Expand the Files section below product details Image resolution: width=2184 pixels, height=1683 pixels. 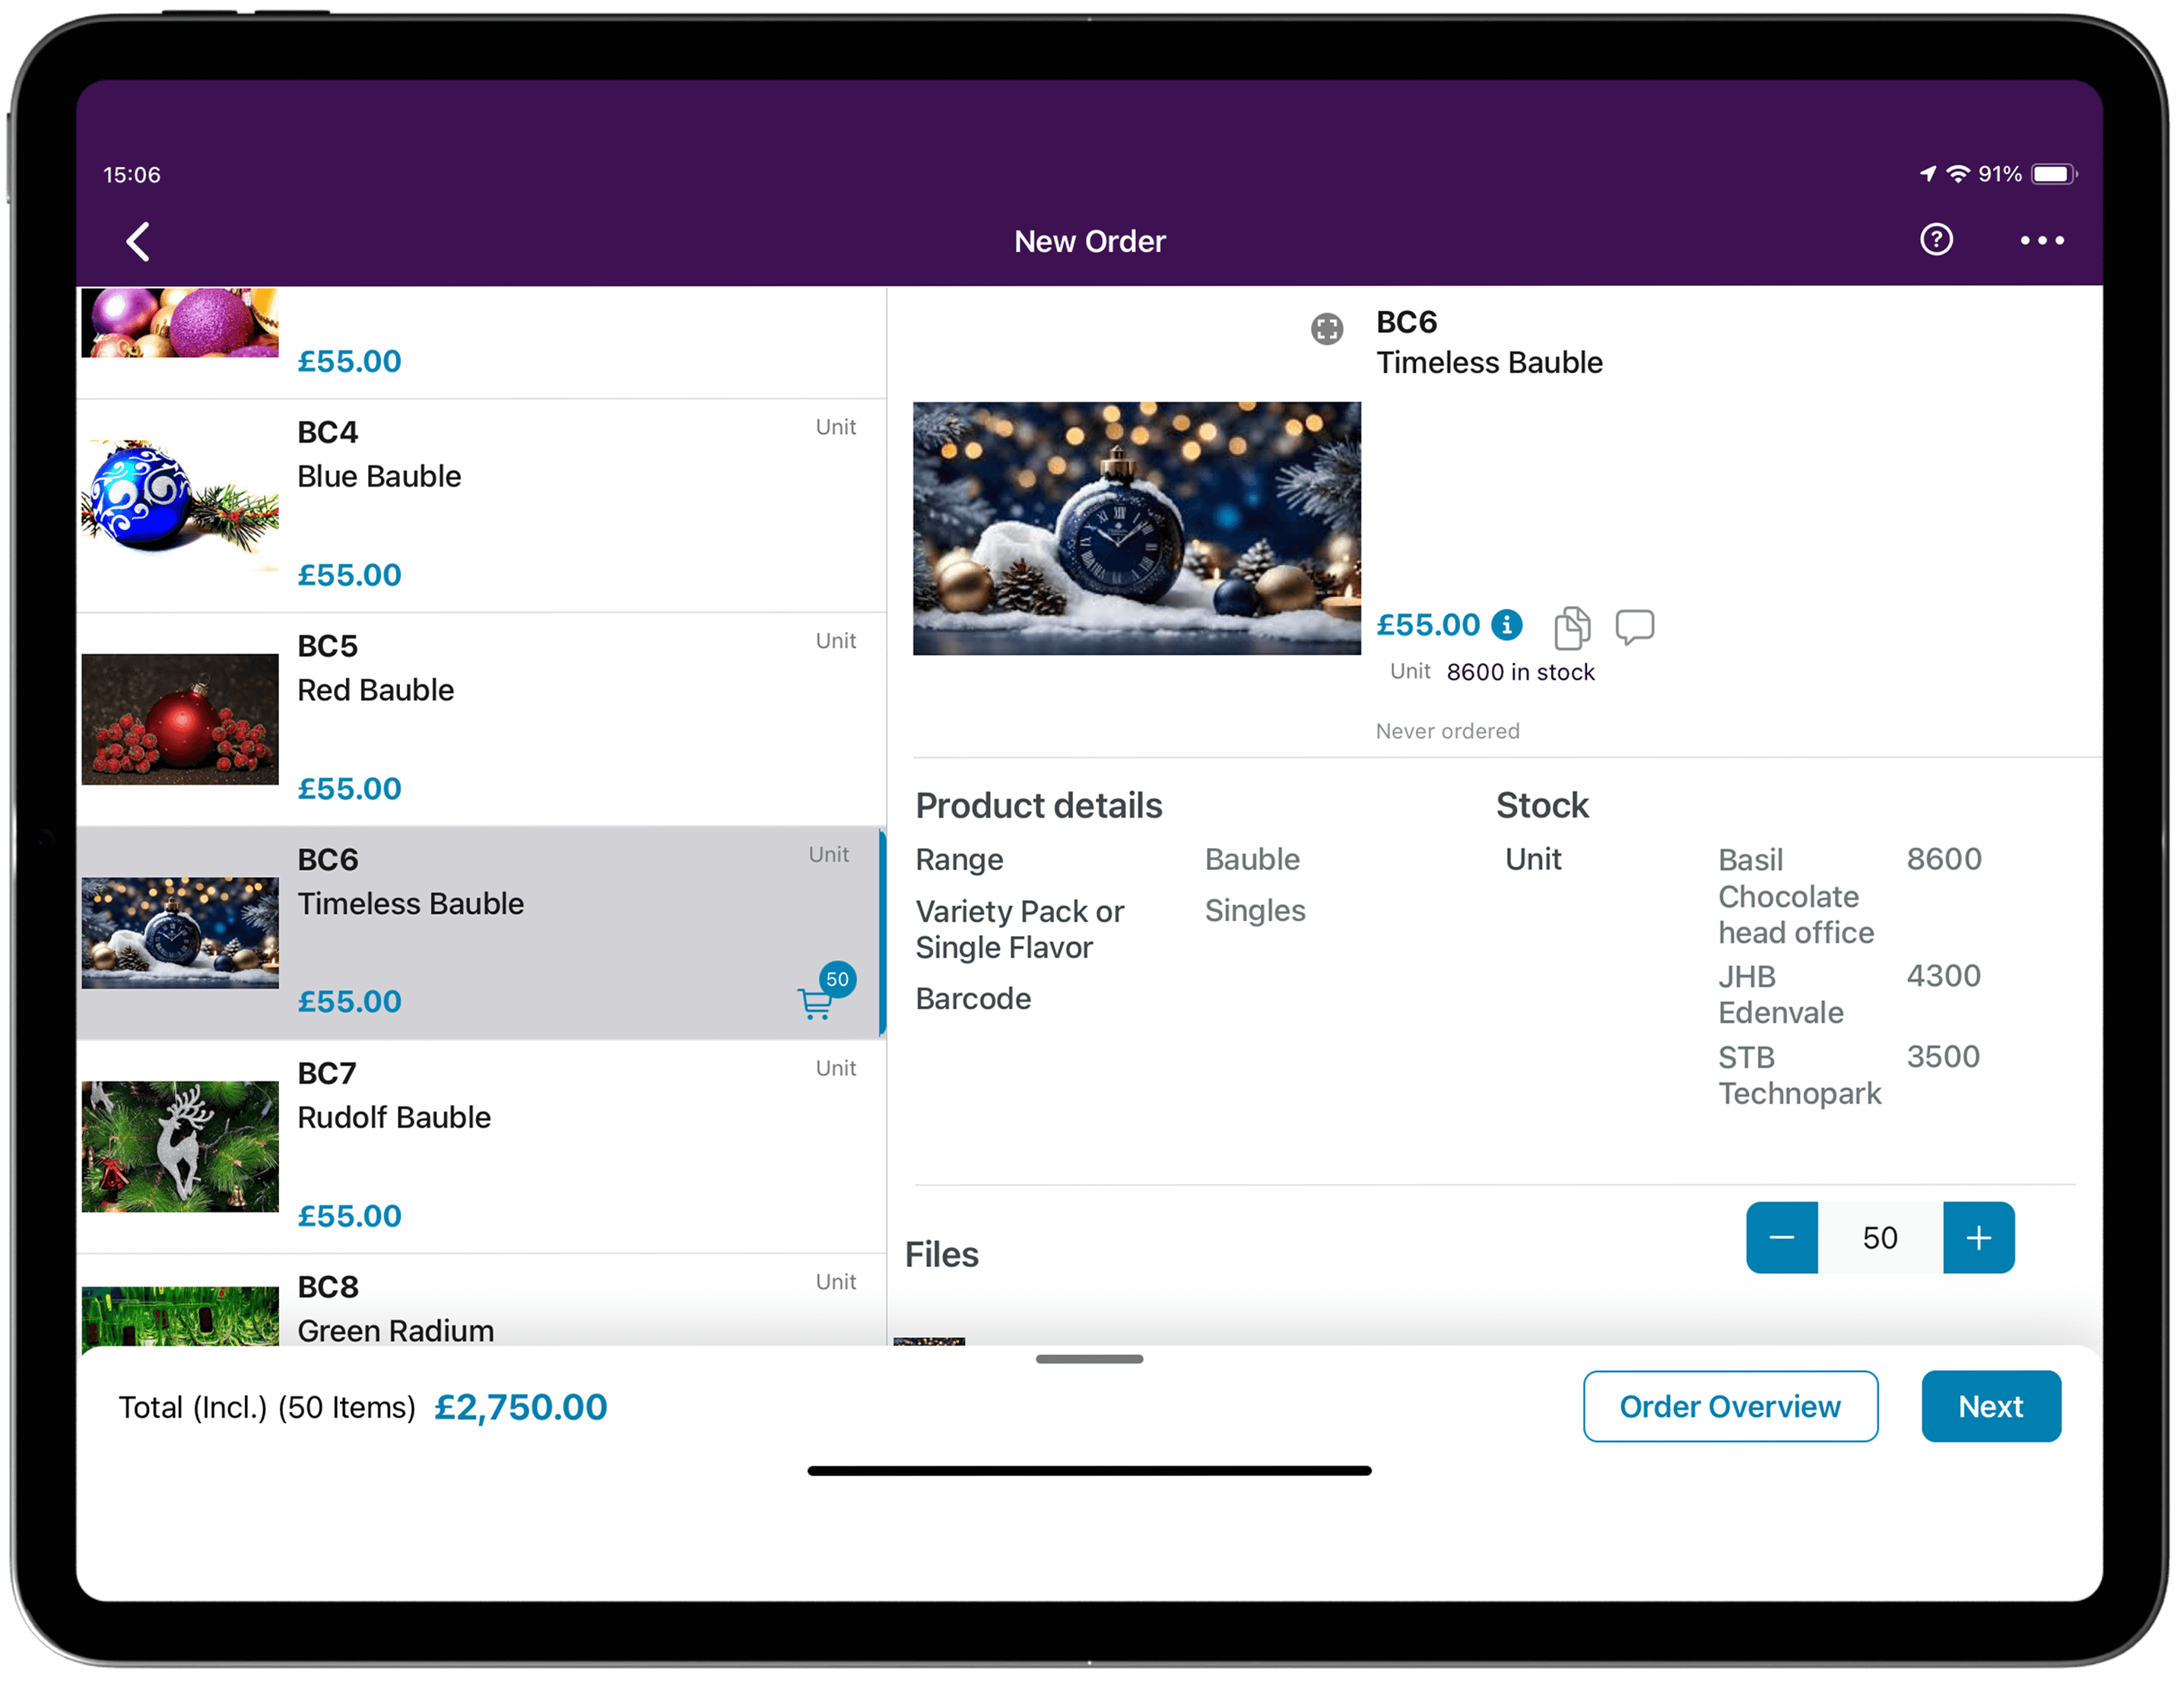[945, 1253]
